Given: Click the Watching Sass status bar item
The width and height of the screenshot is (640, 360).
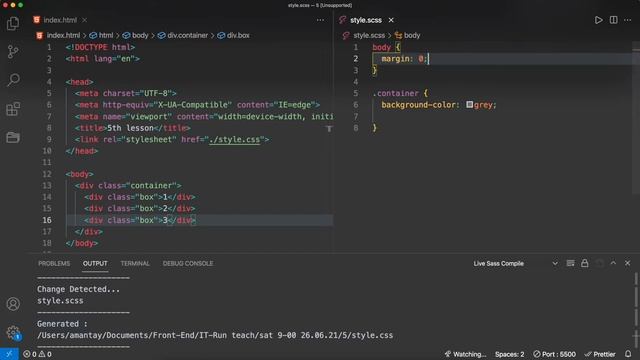Looking at the screenshot, I should click(465, 354).
